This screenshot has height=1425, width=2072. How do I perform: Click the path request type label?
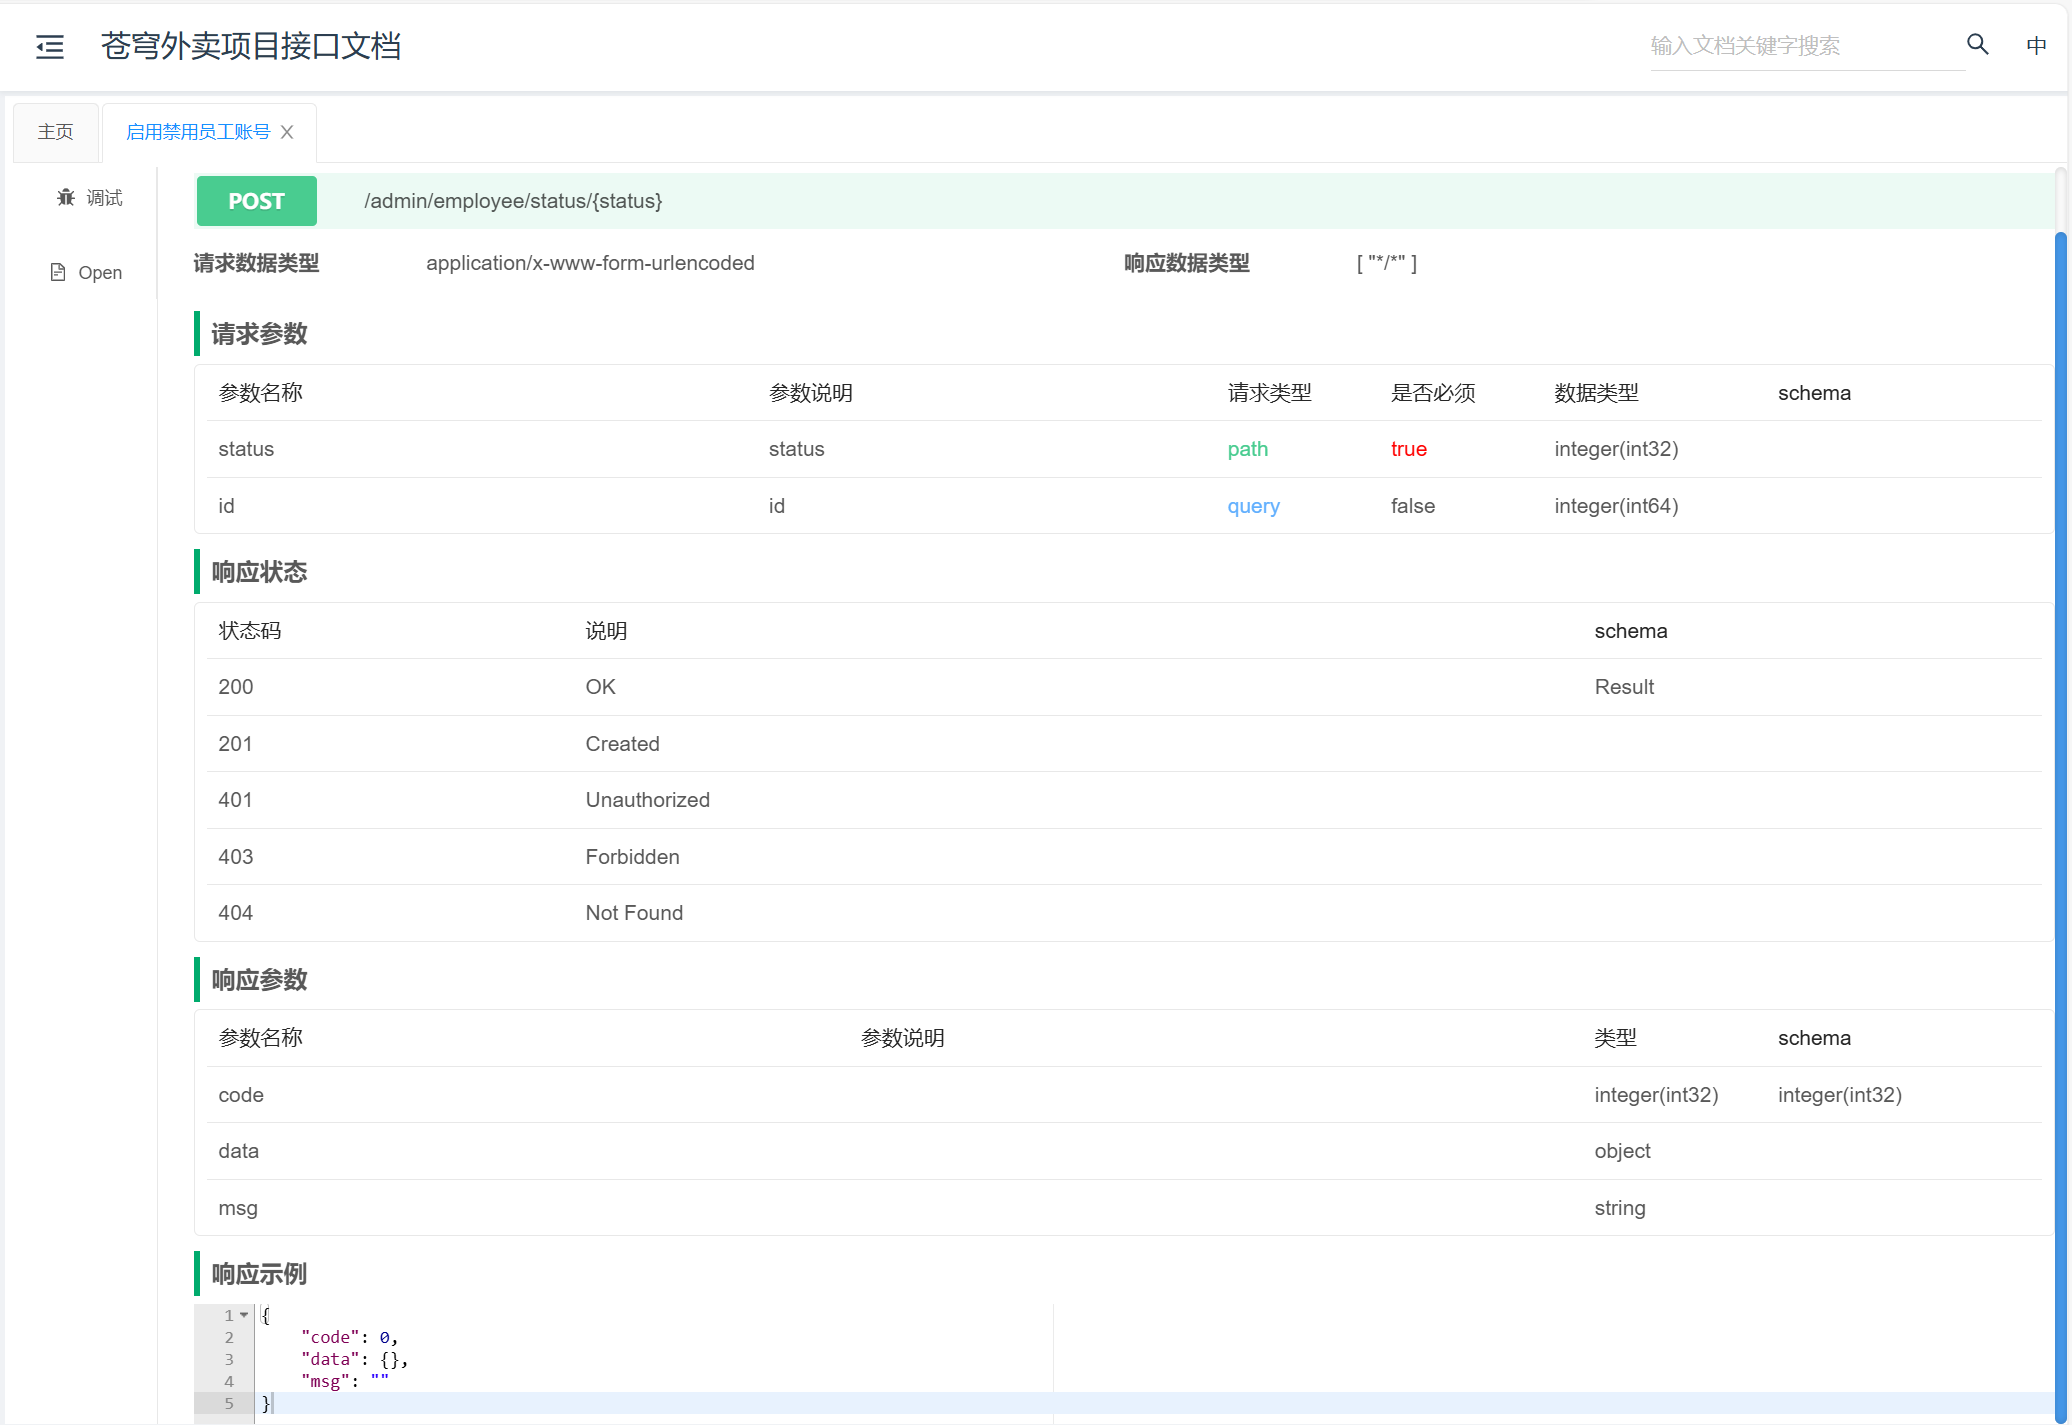pos(1247,449)
